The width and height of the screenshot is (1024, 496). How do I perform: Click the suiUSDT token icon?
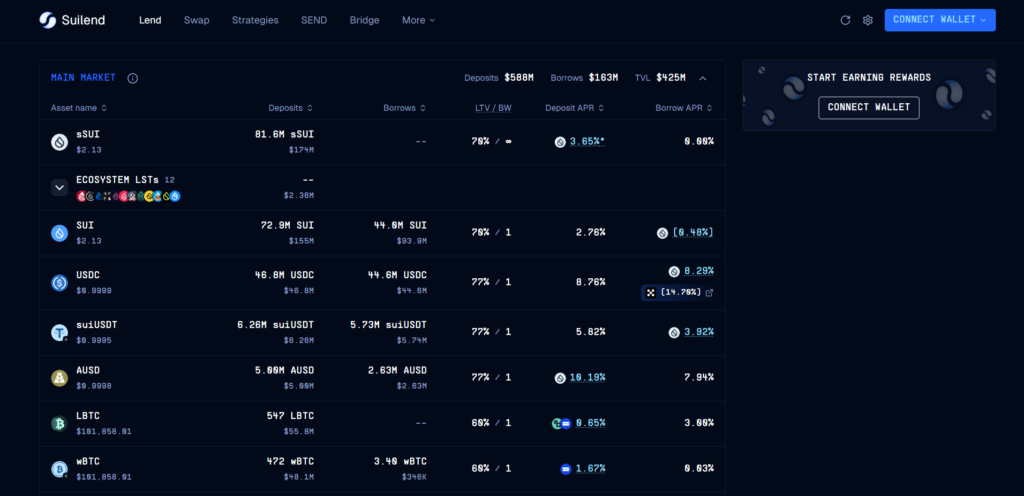(59, 332)
